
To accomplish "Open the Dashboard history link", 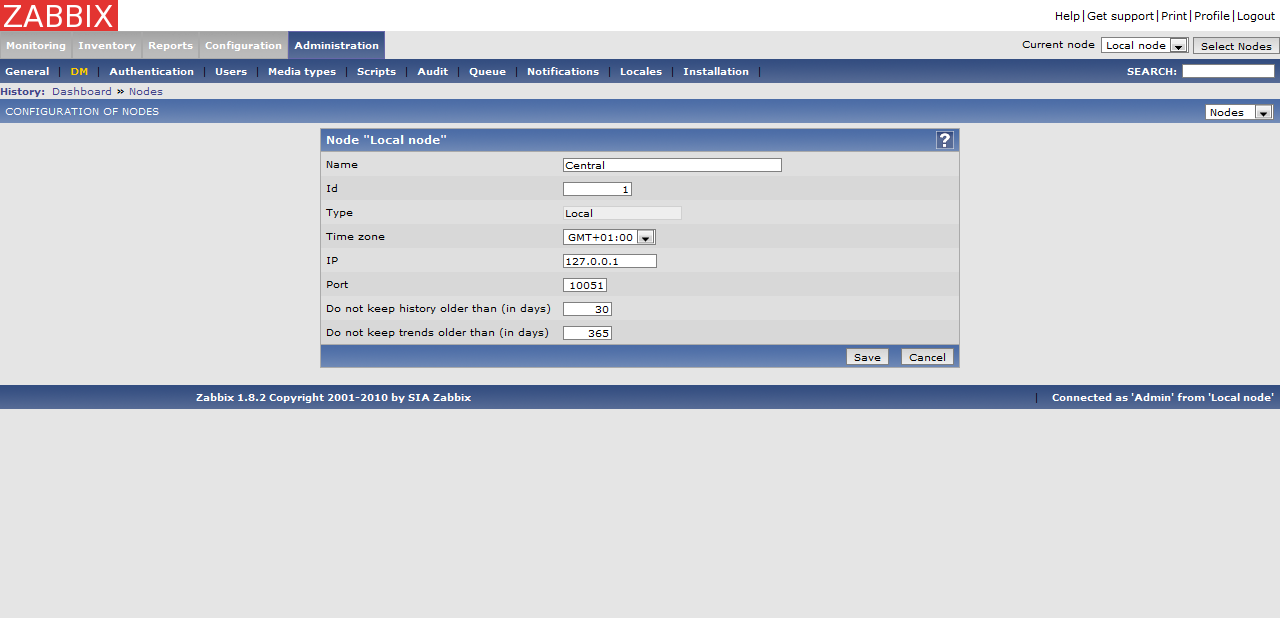I will coord(82,92).
